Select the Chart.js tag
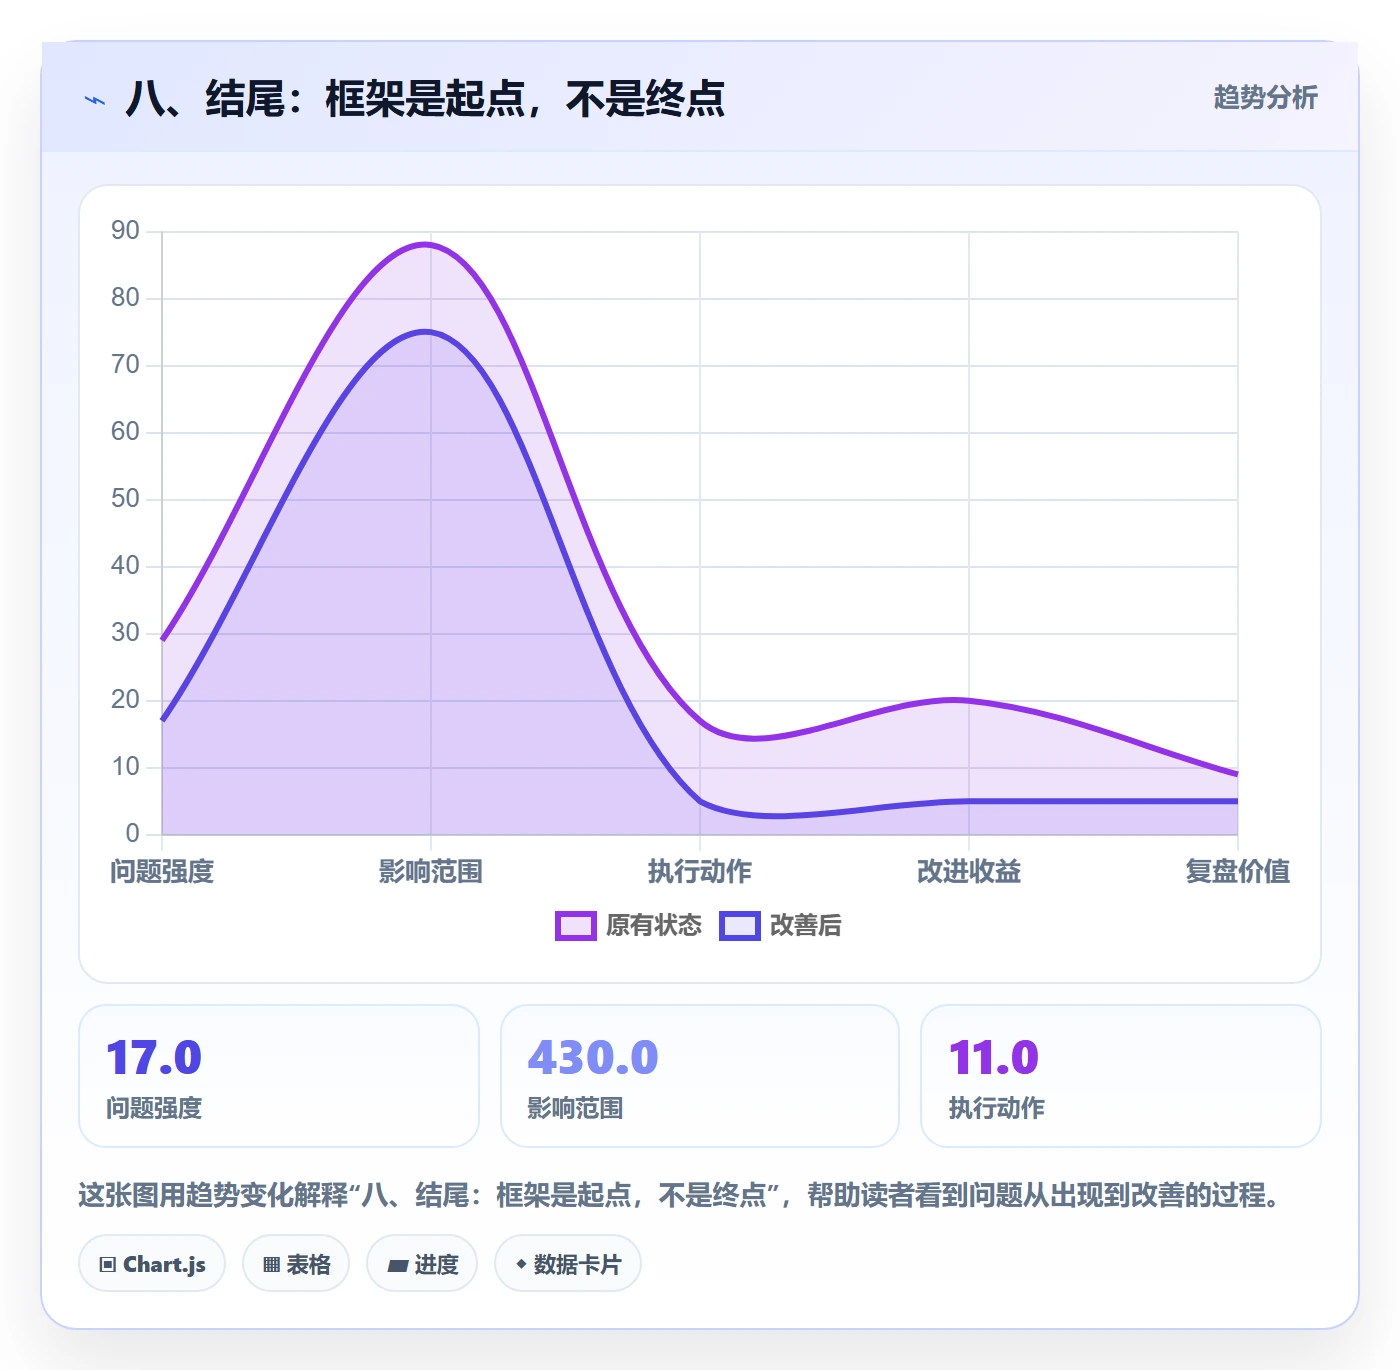The height and width of the screenshot is (1370, 1400). [152, 1264]
